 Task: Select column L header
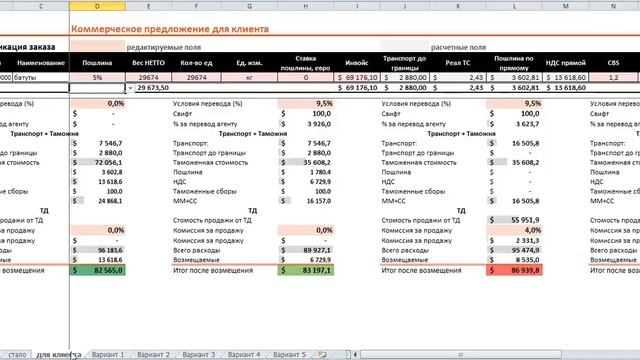coord(514,6)
